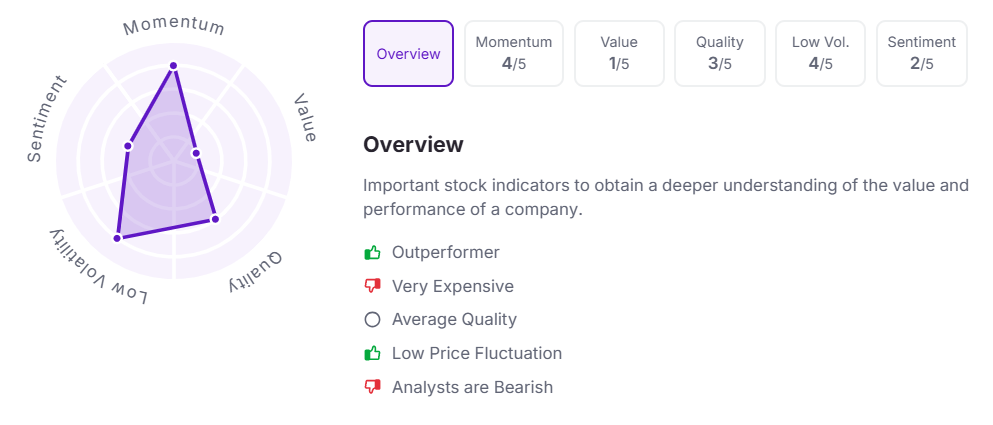
Task: Click the Momentum data point on radar chart
Action: pyautogui.click(x=173, y=66)
